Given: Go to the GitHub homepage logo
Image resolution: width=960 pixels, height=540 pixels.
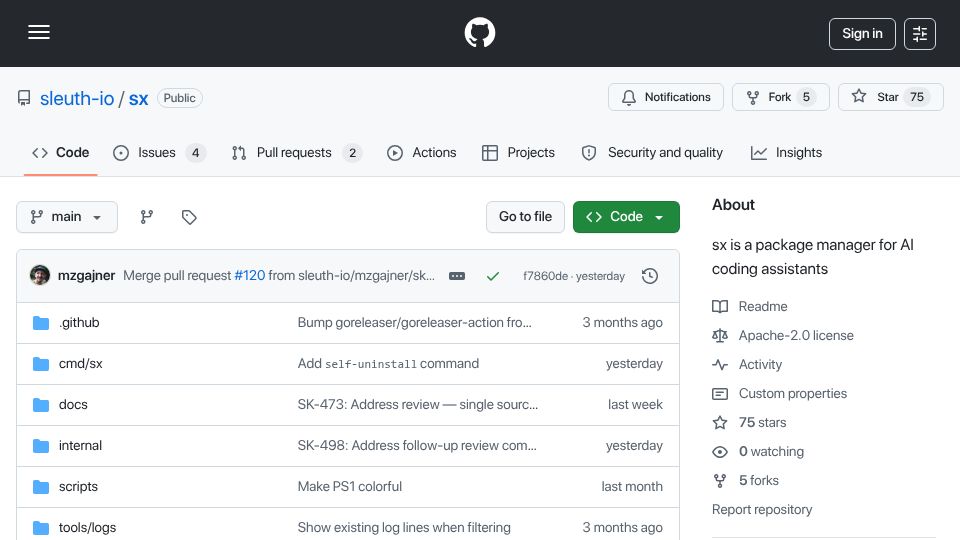Looking at the screenshot, I should coord(479,32).
